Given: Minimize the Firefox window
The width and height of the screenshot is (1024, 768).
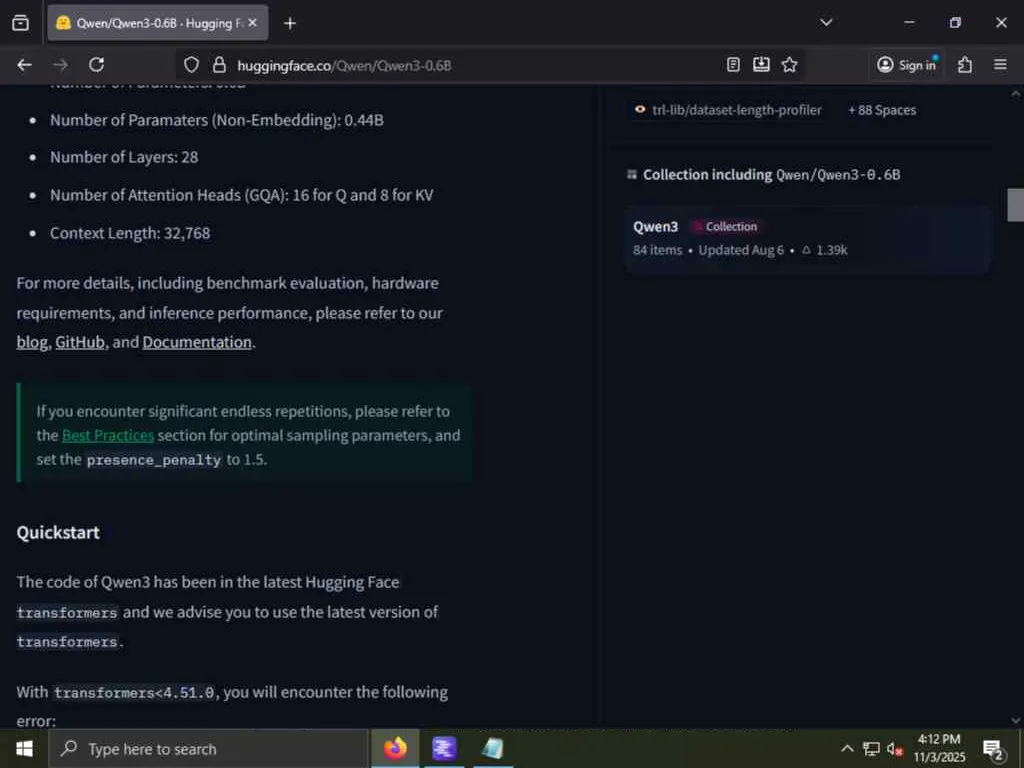Looking at the screenshot, I should [909, 22].
